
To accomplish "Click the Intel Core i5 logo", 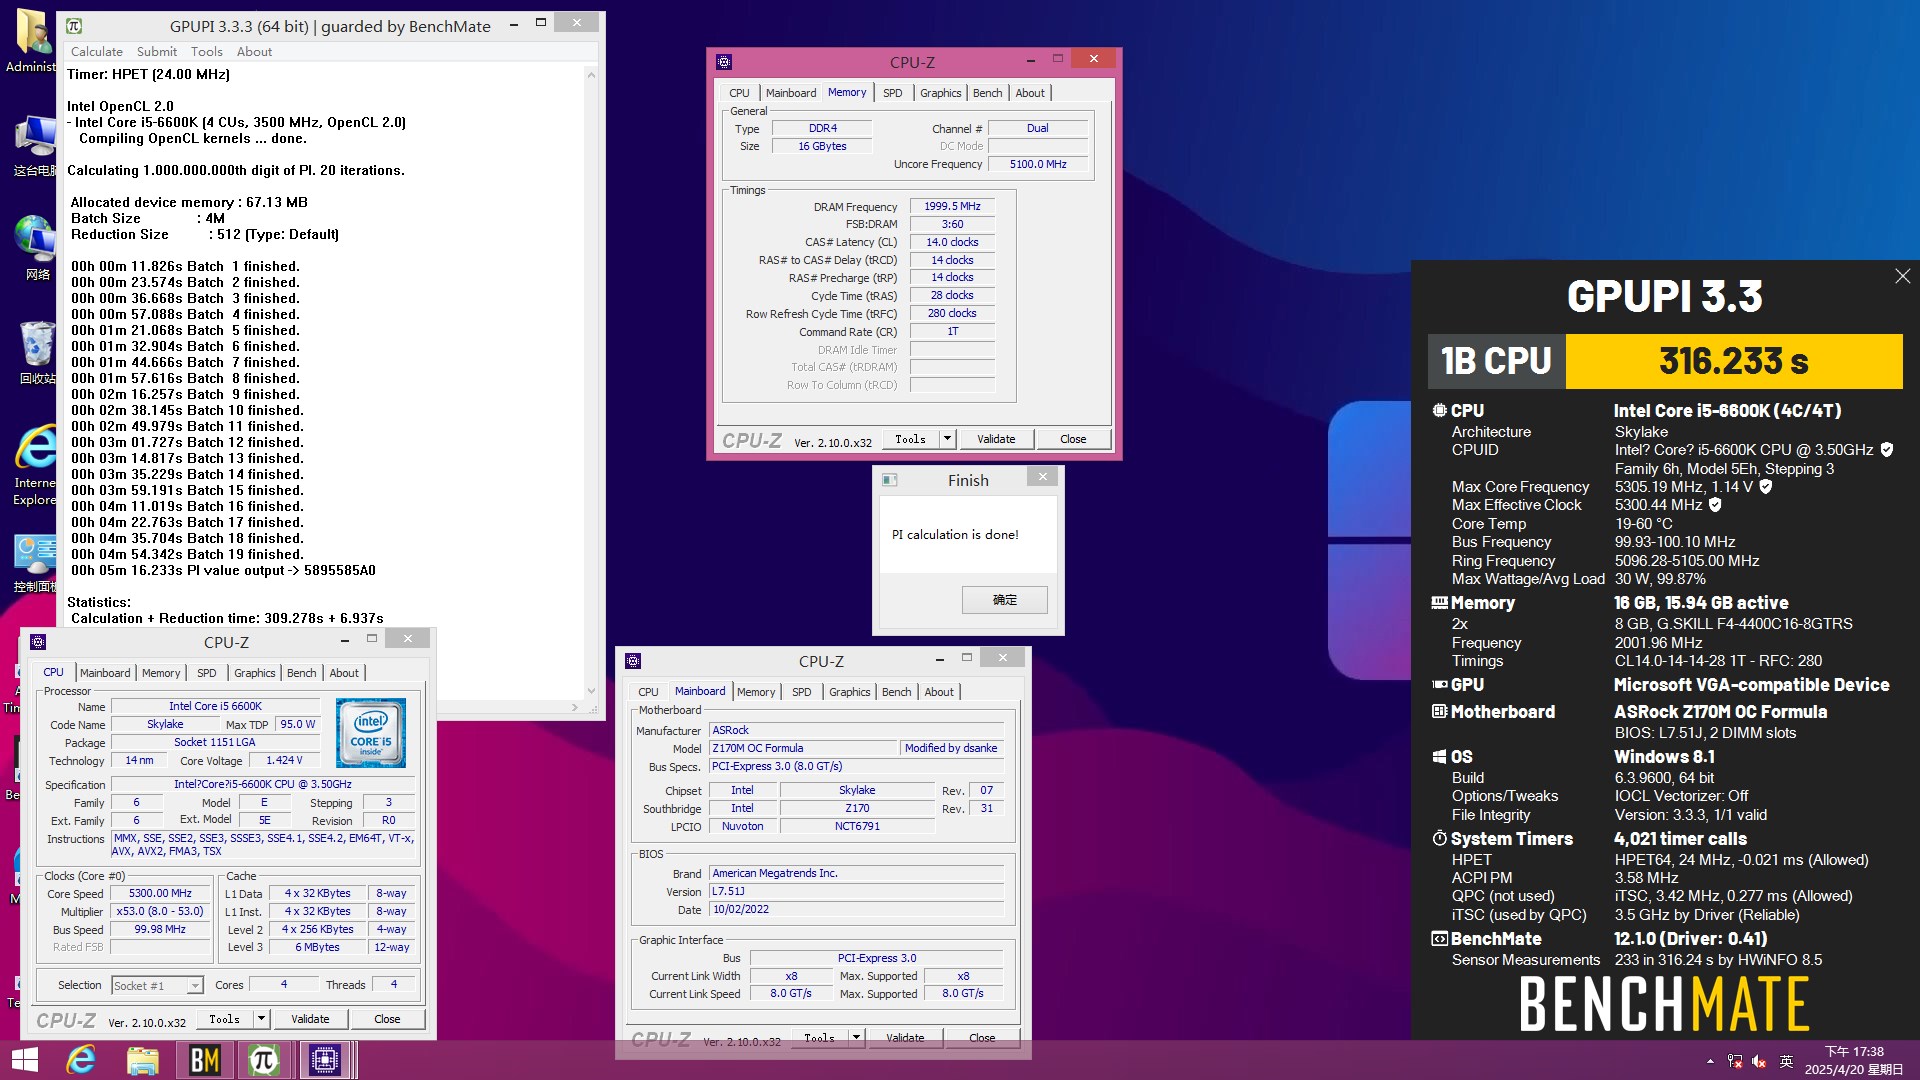I will click(x=371, y=733).
